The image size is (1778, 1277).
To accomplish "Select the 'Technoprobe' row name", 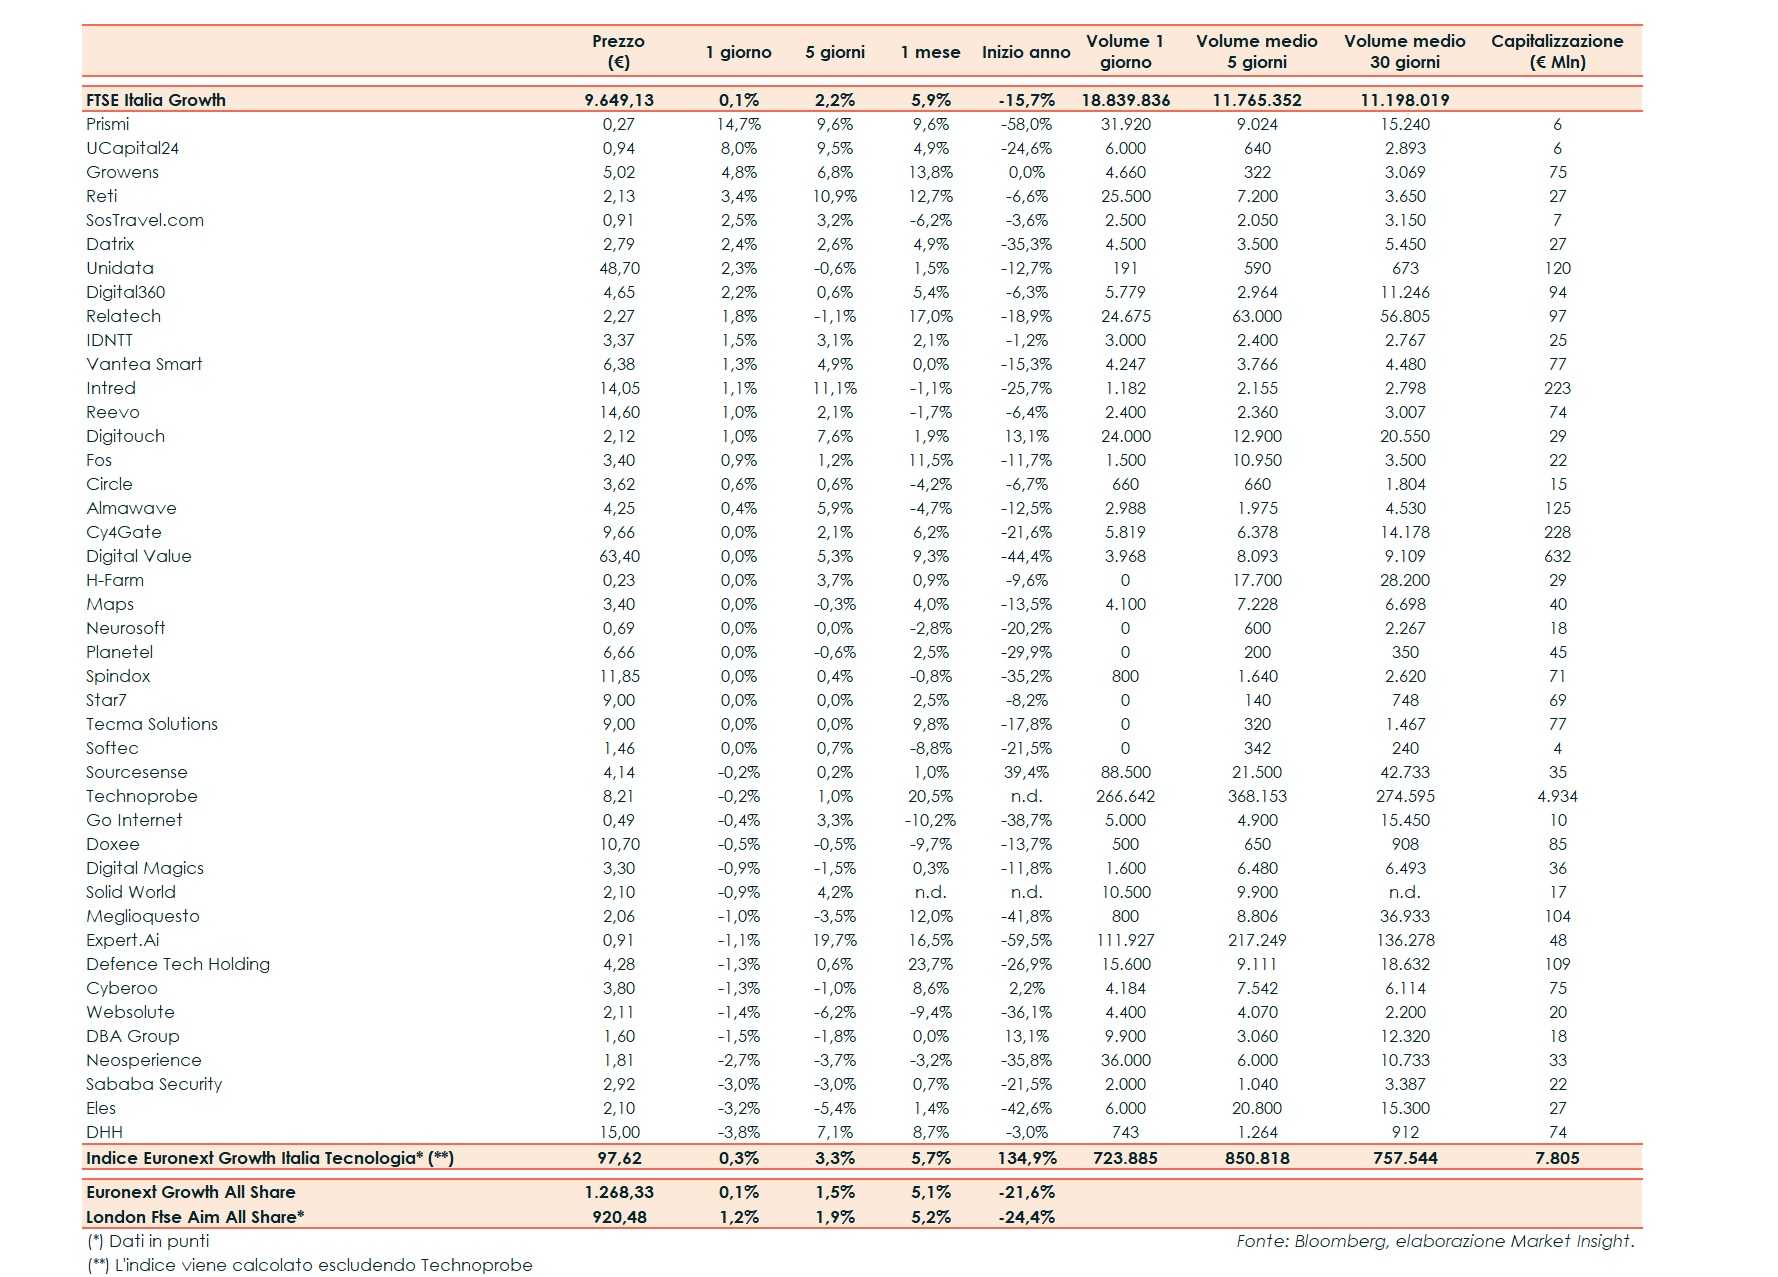I will pyautogui.click(x=142, y=796).
